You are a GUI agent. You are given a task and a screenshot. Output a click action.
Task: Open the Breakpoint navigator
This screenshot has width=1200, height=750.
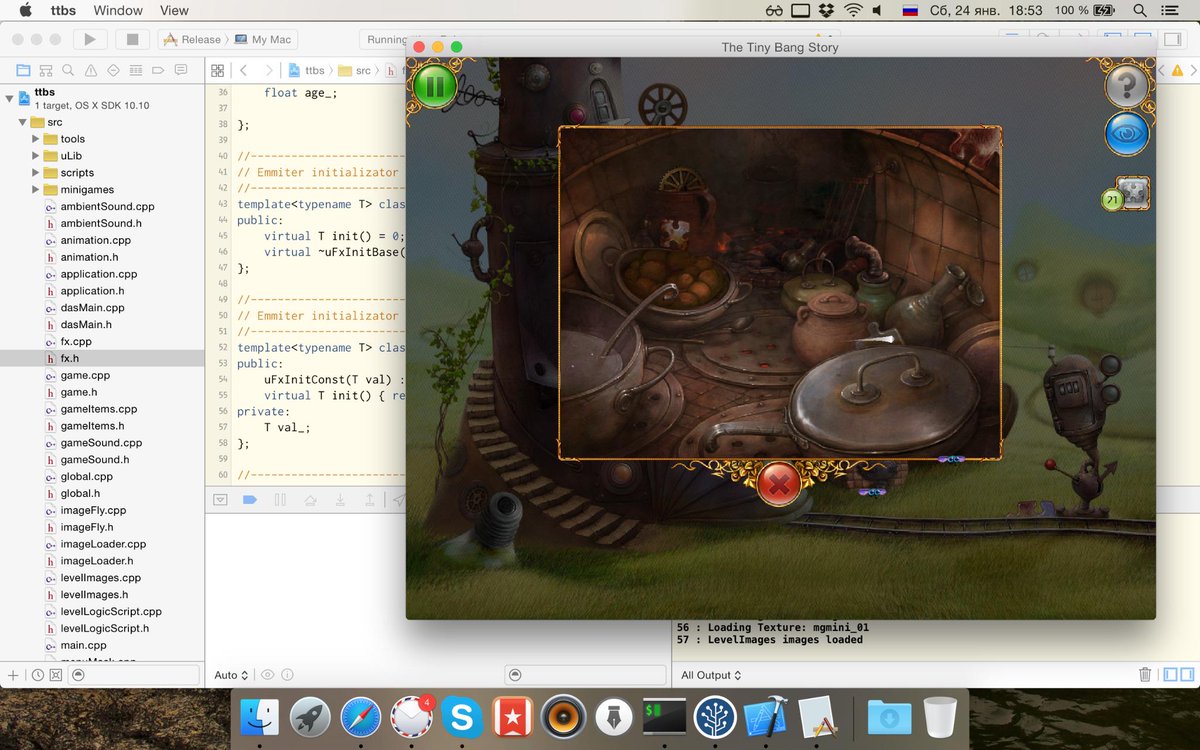tap(158, 70)
